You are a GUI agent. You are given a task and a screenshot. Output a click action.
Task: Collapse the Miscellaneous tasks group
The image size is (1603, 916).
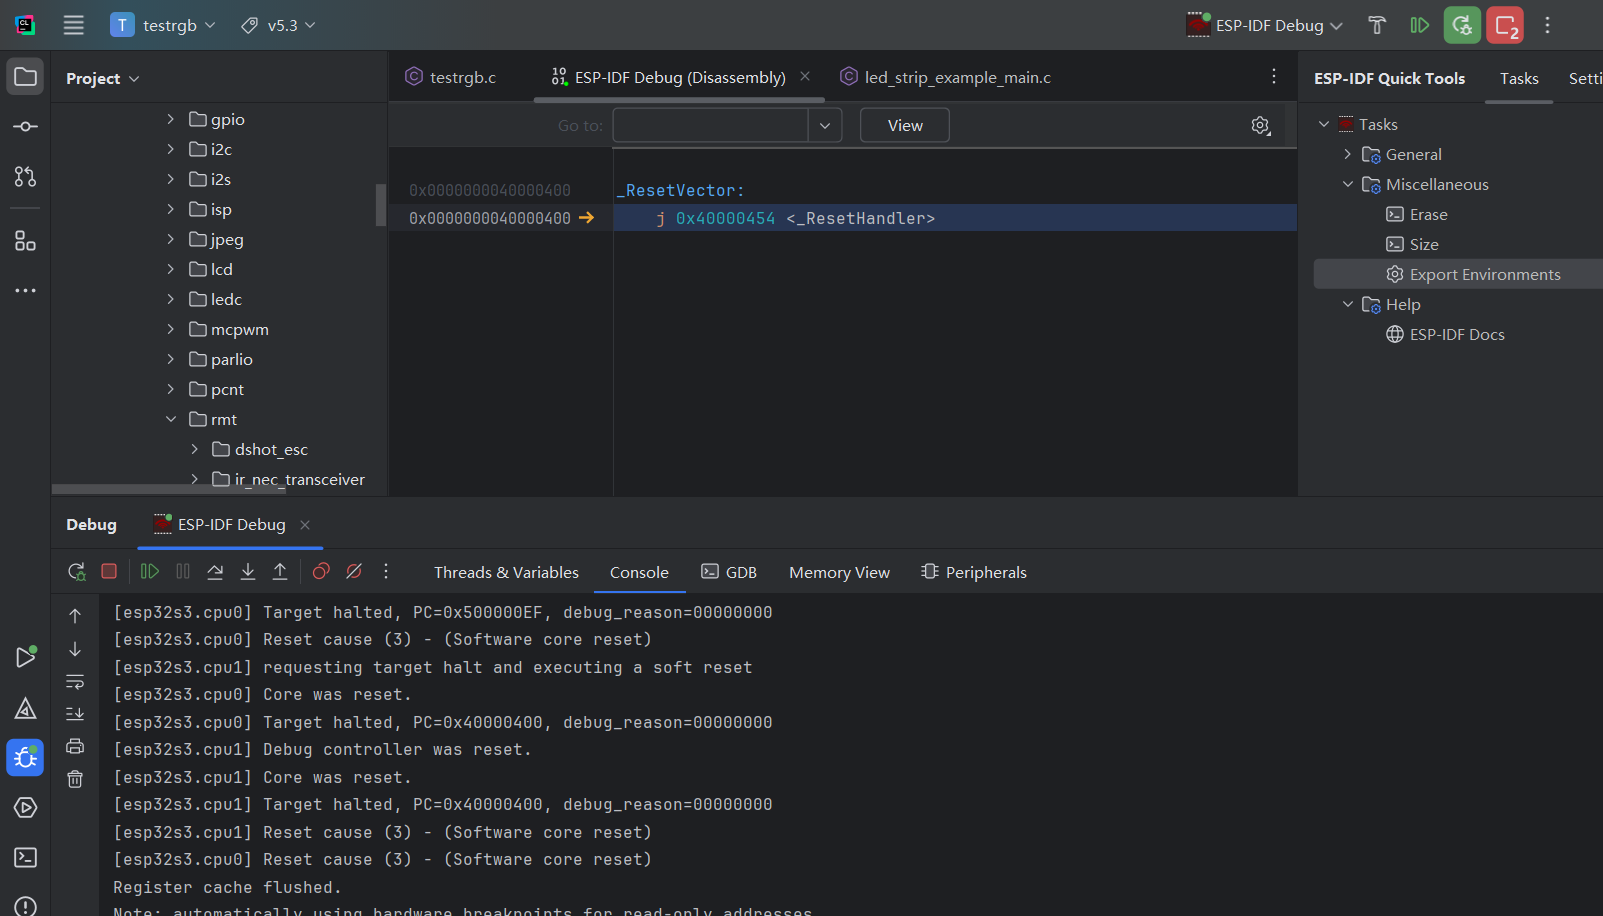(x=1348, y=184)
